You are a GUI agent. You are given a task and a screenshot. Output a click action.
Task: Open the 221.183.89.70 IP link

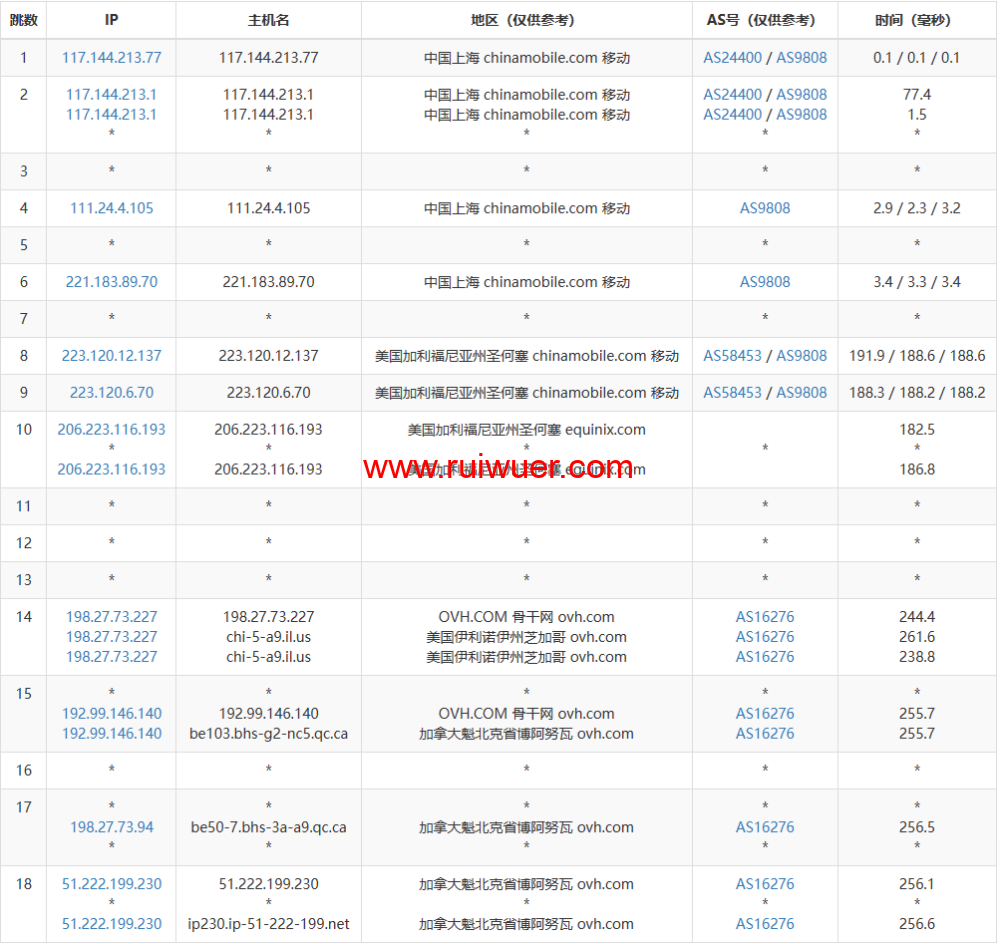[x=111, y=282]
